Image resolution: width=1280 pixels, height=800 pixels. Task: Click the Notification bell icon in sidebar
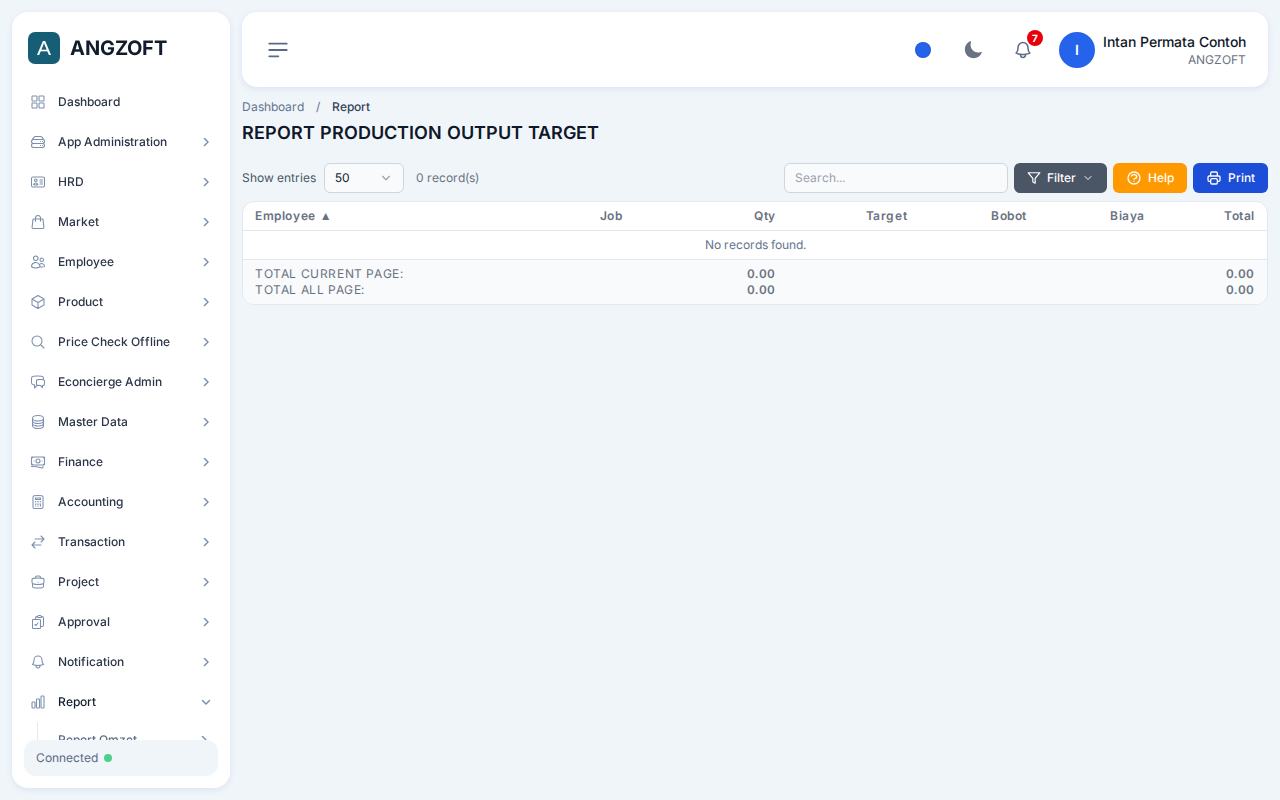tap(38, 662)
